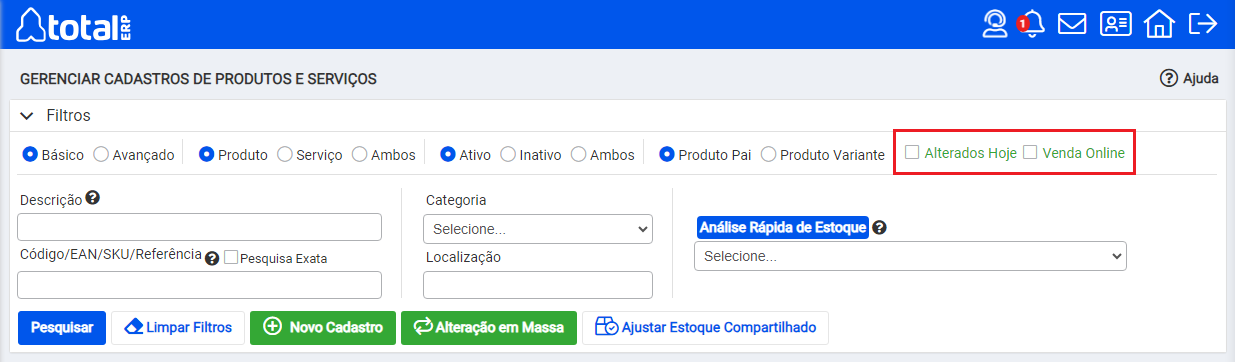Click the logout arrow icon

[1201, 24]
